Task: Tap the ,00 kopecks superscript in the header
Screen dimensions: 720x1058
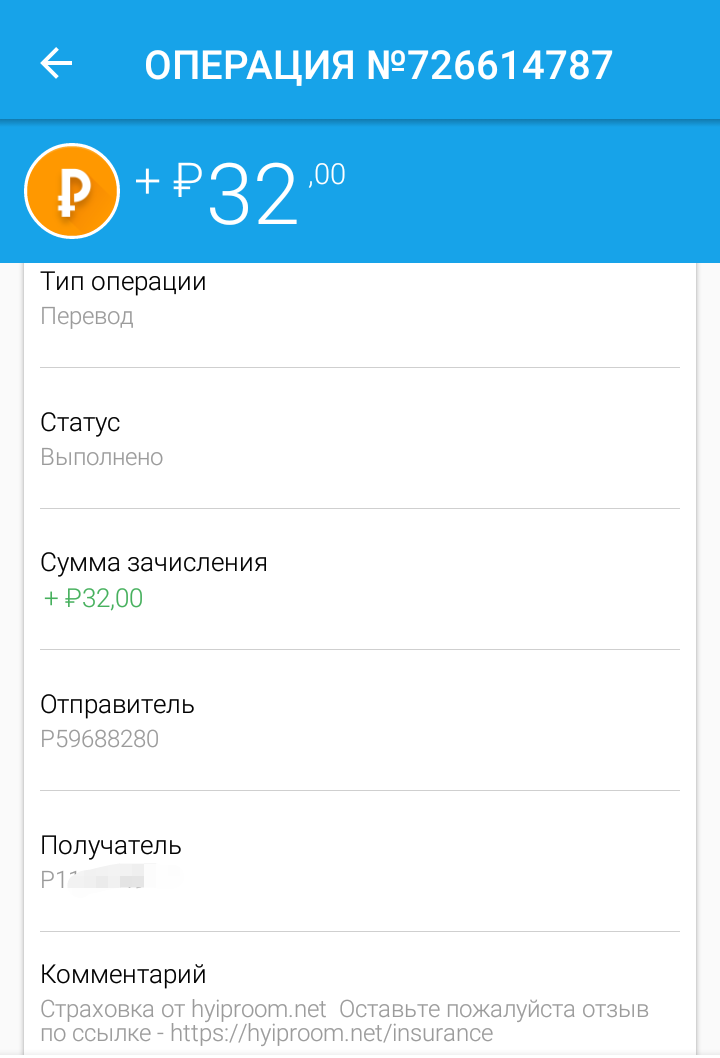Action: click(x=327, y=175)
